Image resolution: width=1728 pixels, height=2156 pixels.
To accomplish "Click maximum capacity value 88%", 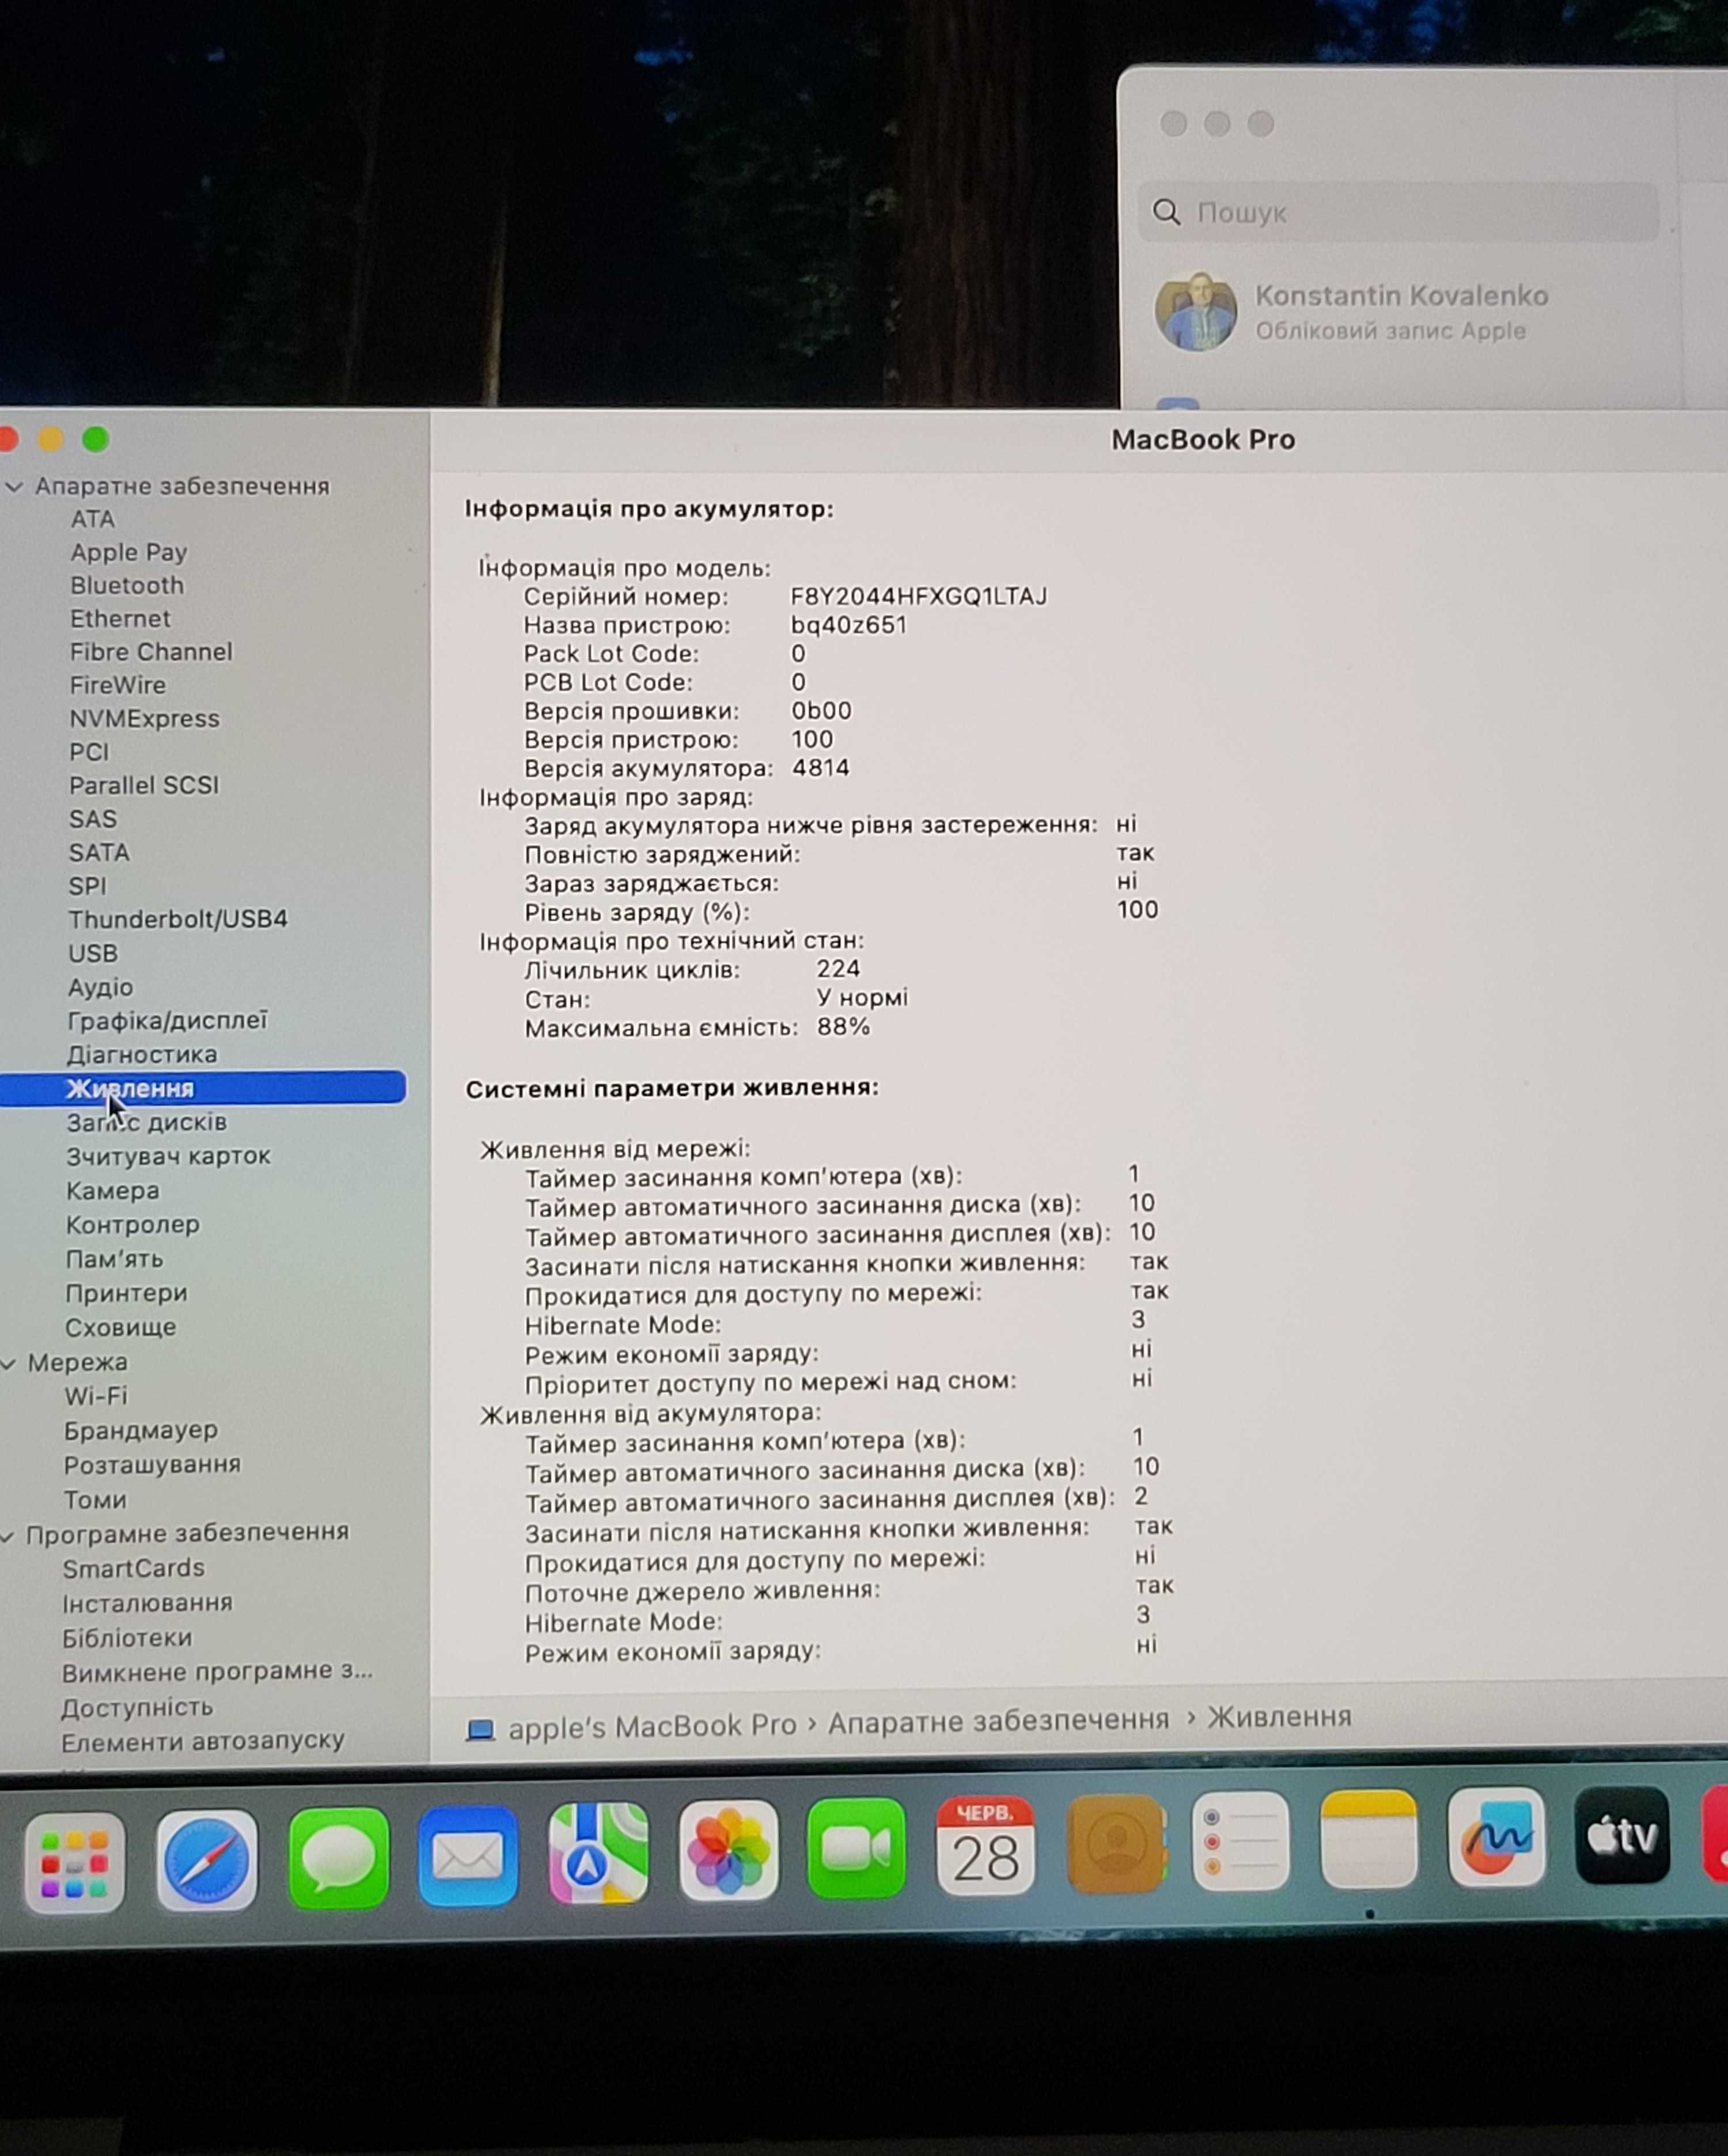I will pos(843,1027).
